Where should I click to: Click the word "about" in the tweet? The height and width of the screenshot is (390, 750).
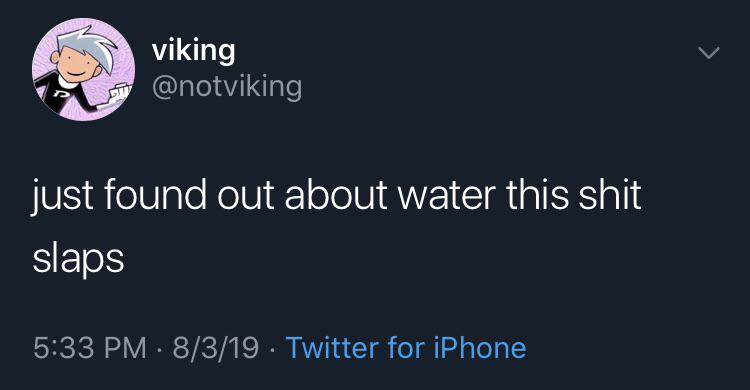tap(336, 194)
